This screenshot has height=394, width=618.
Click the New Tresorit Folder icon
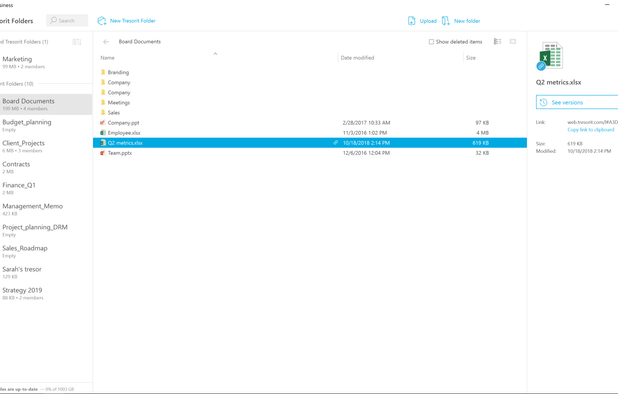pos(102,20)
